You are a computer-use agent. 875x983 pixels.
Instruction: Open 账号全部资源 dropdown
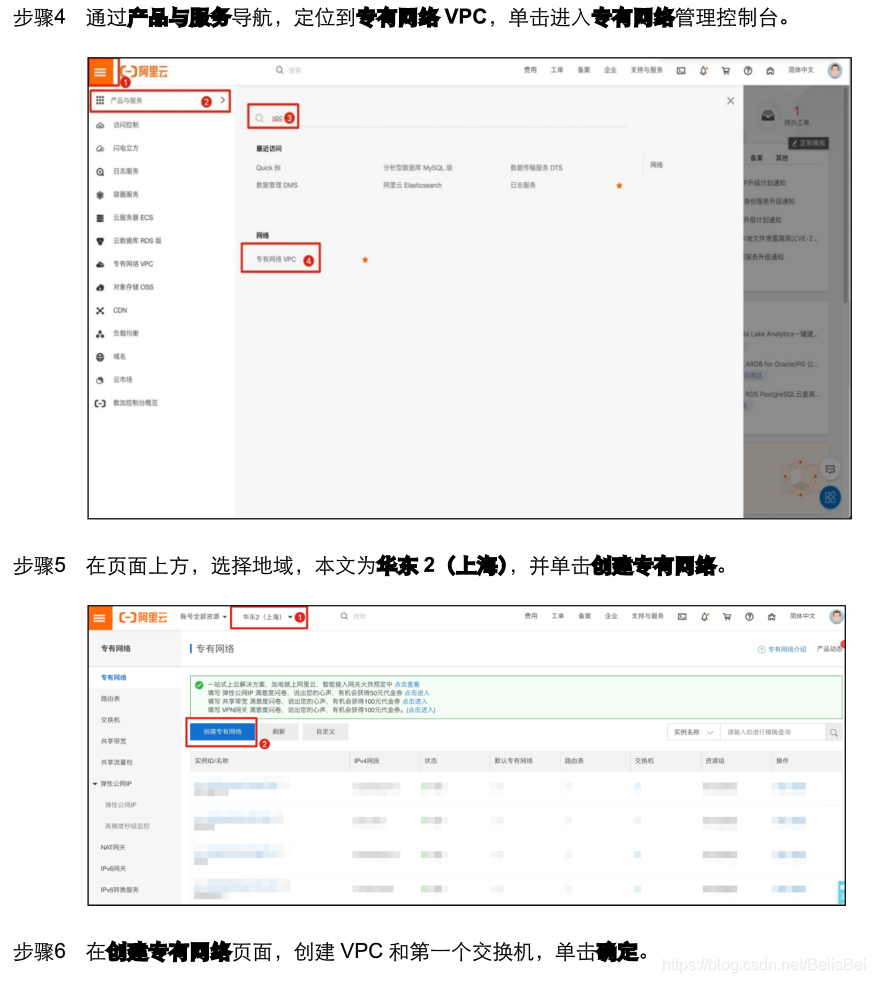click(204, 617)
